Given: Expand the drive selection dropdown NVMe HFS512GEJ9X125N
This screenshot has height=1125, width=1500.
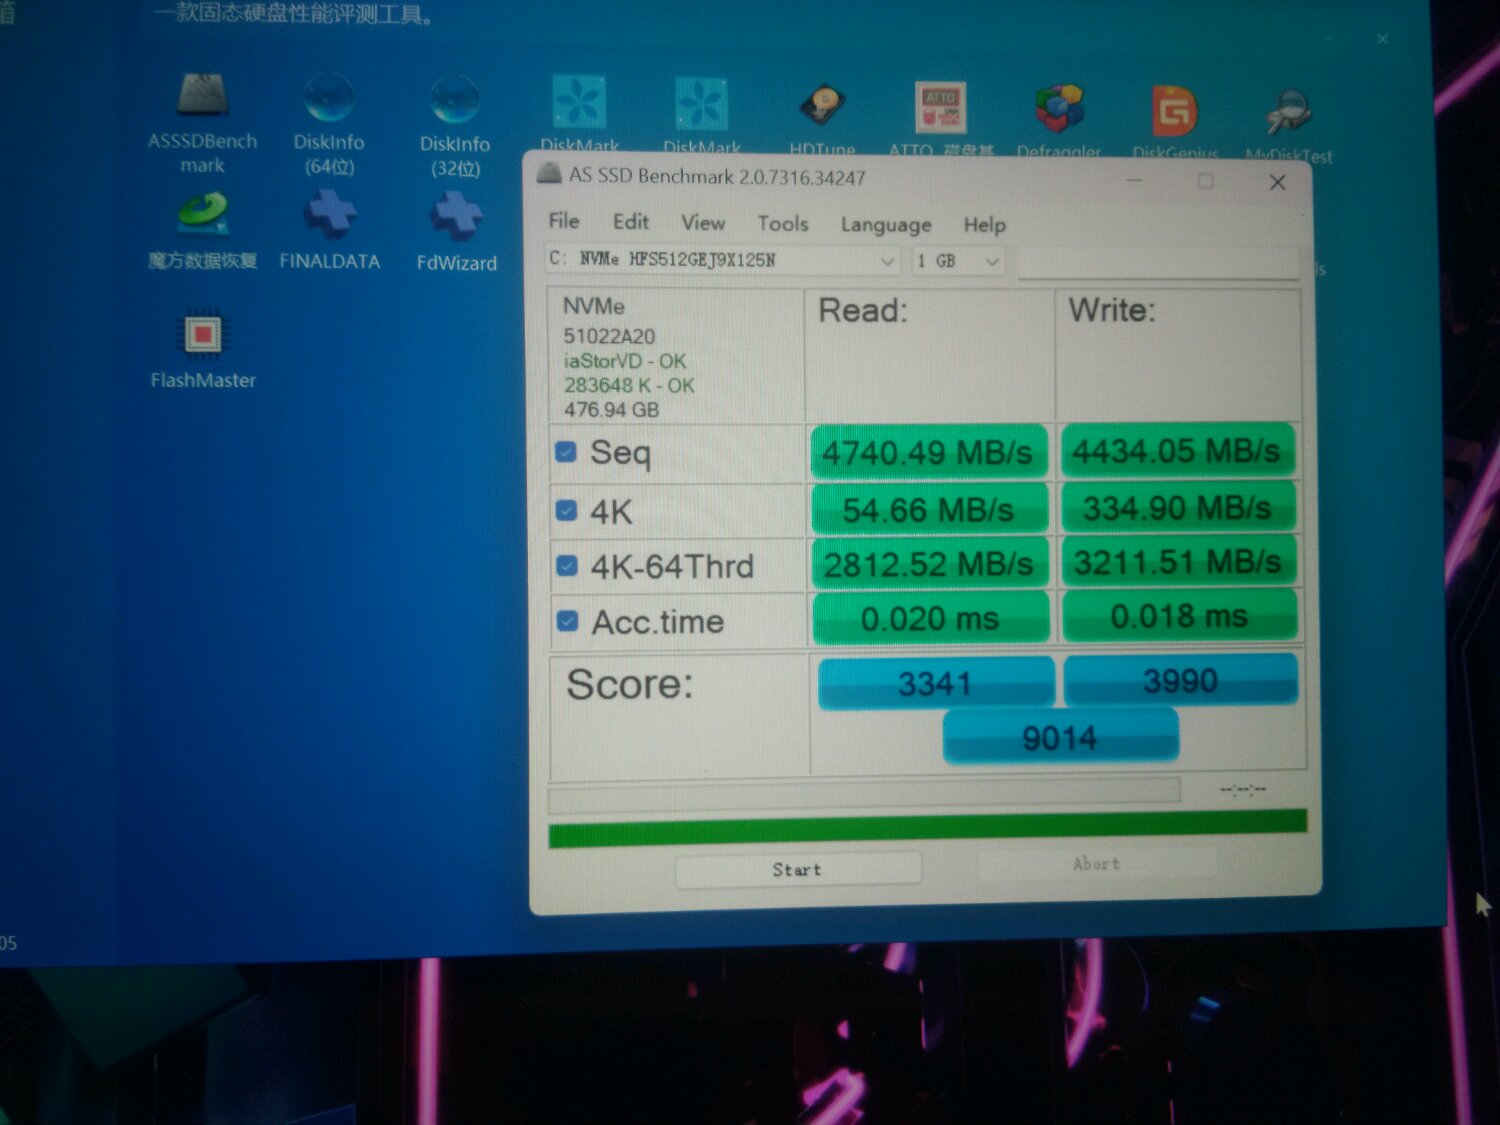Looking at the screenshot, I should pos(721,260).
